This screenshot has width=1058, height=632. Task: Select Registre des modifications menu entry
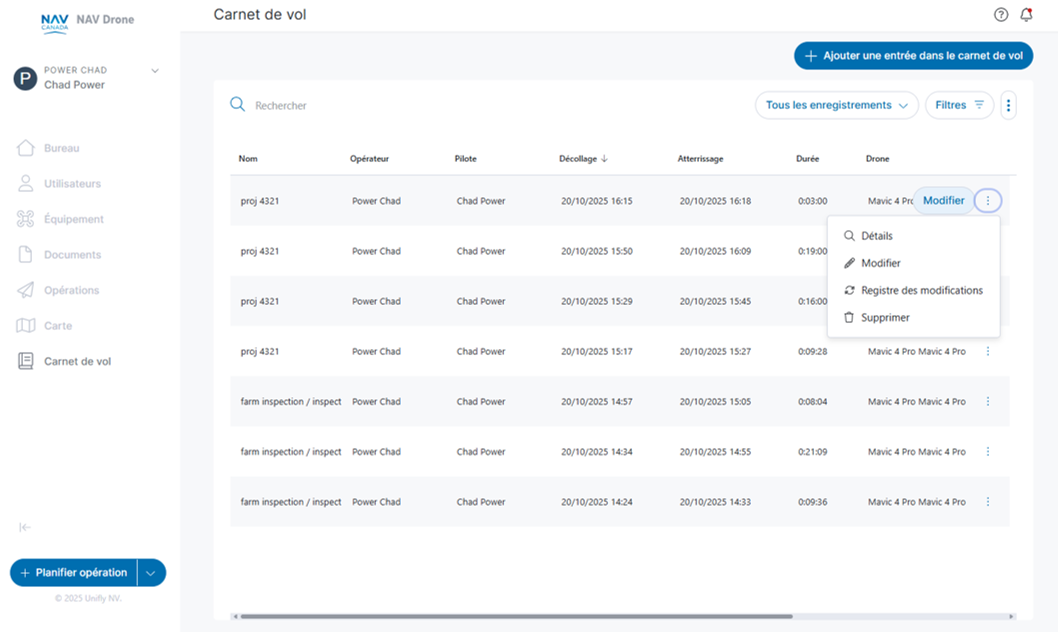click(x=921, y=290)
